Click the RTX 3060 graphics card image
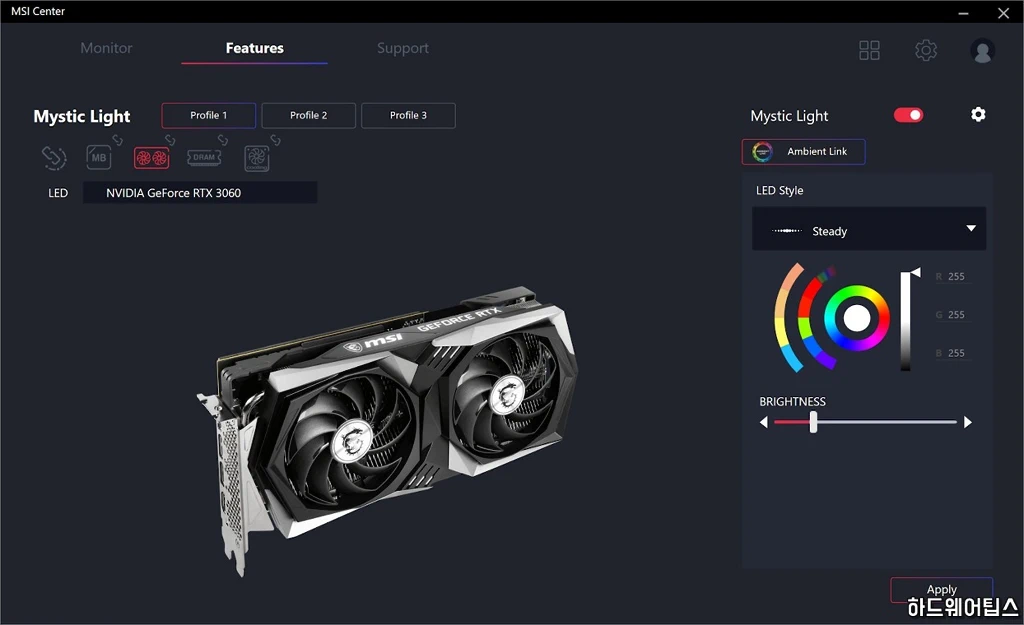 point(387,430)
